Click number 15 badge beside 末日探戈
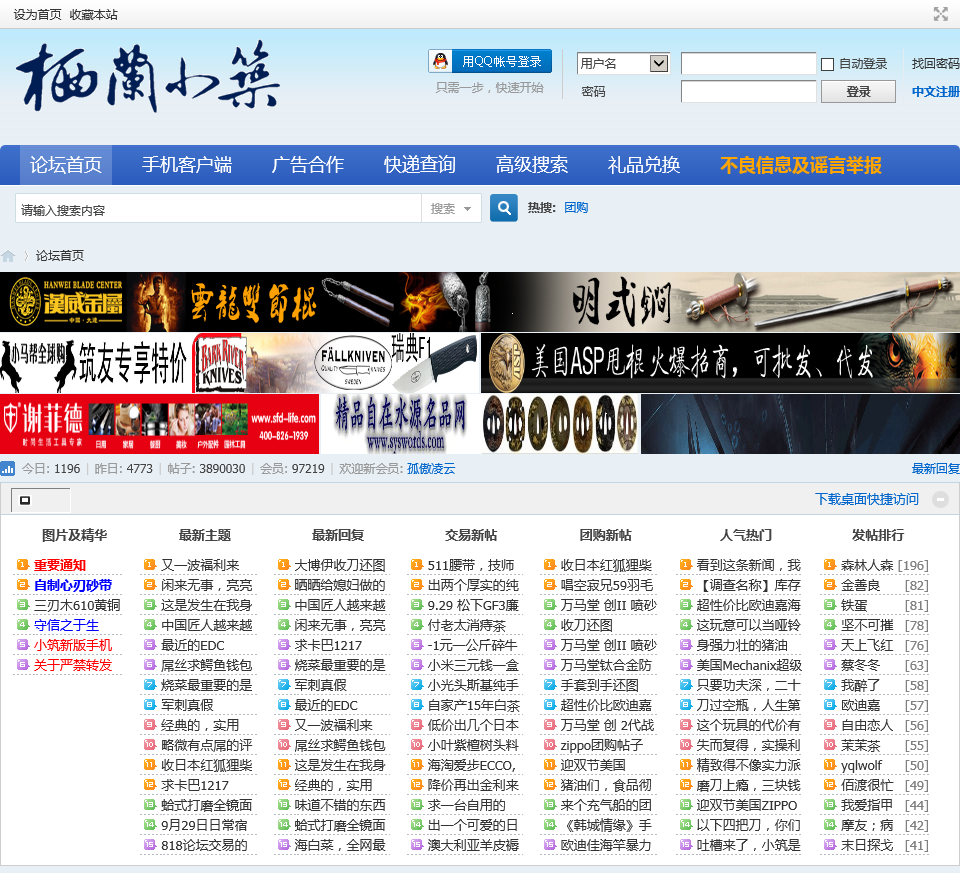The width and height of the screenshot is (960, 873). [830, 845]
